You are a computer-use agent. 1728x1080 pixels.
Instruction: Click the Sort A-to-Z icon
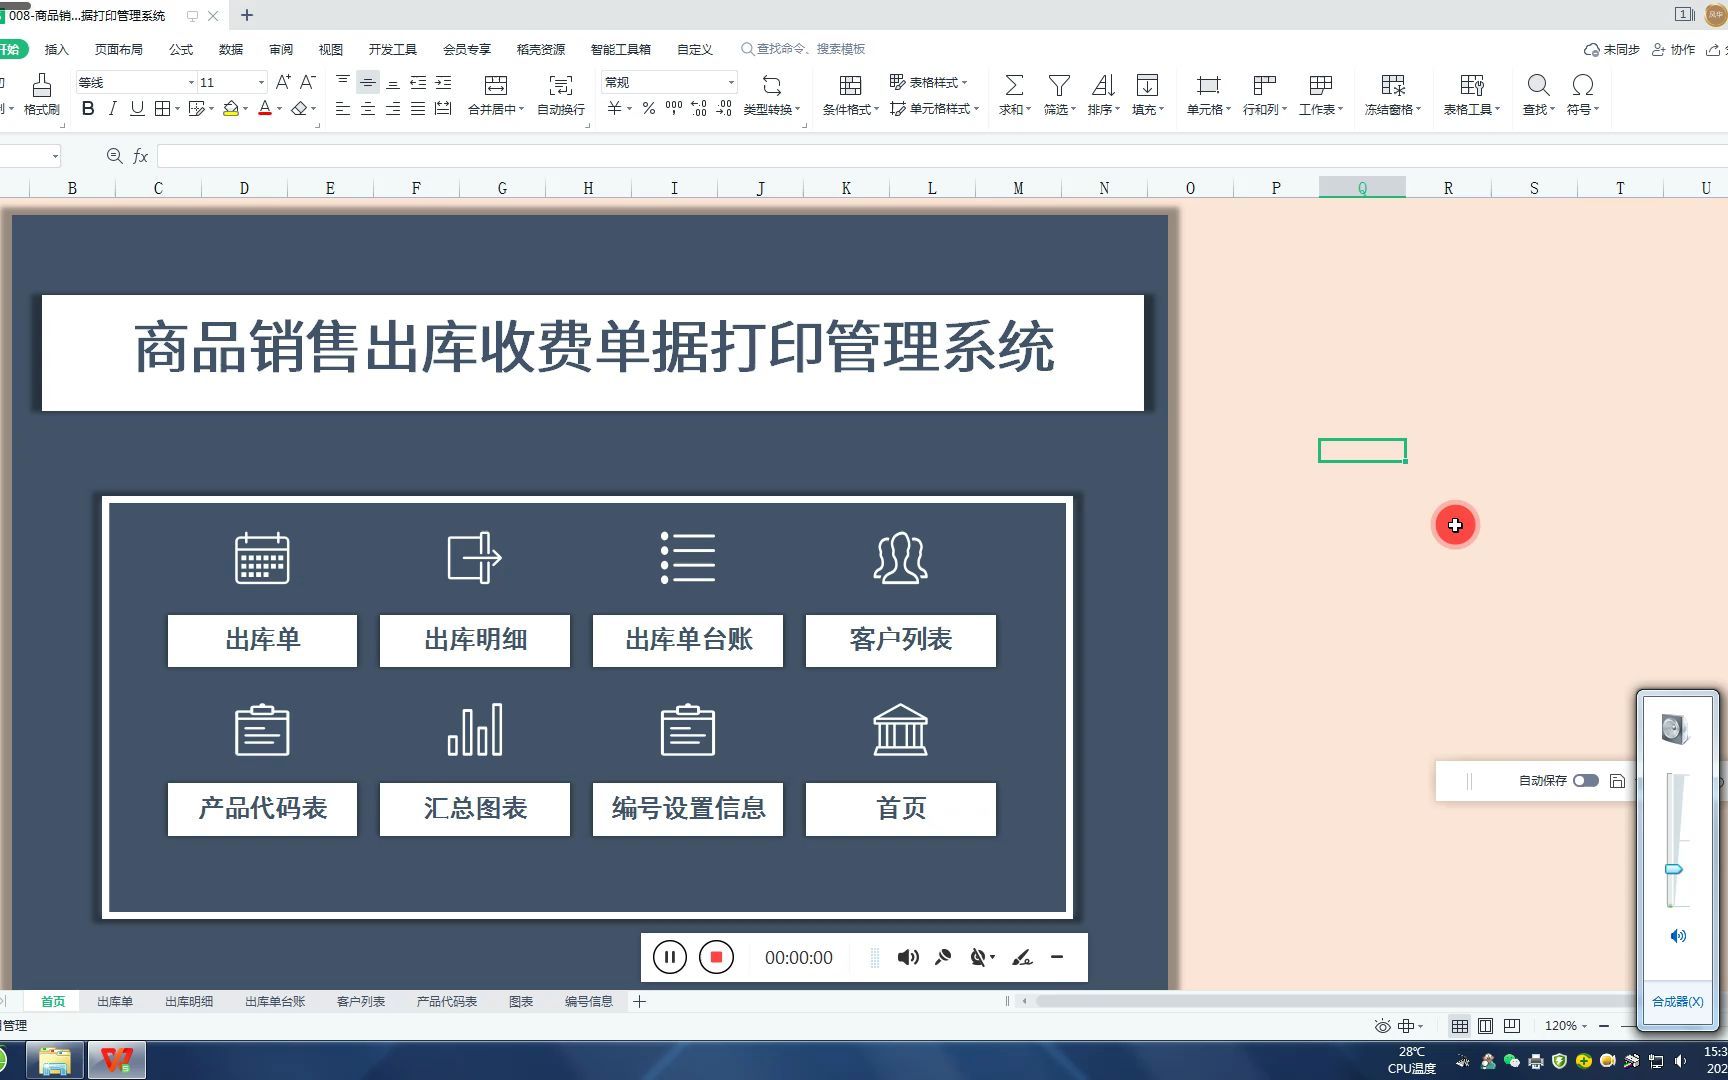1103,85
